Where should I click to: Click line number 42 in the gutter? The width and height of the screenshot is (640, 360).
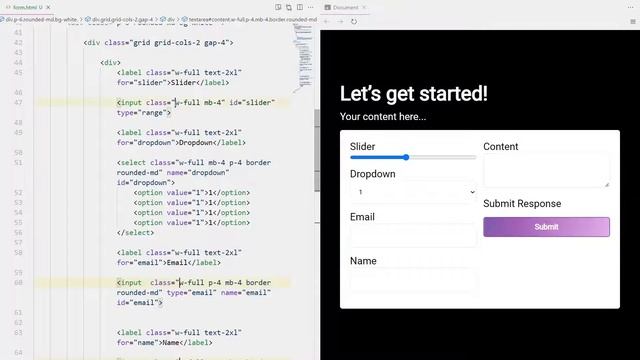[18, 42]
